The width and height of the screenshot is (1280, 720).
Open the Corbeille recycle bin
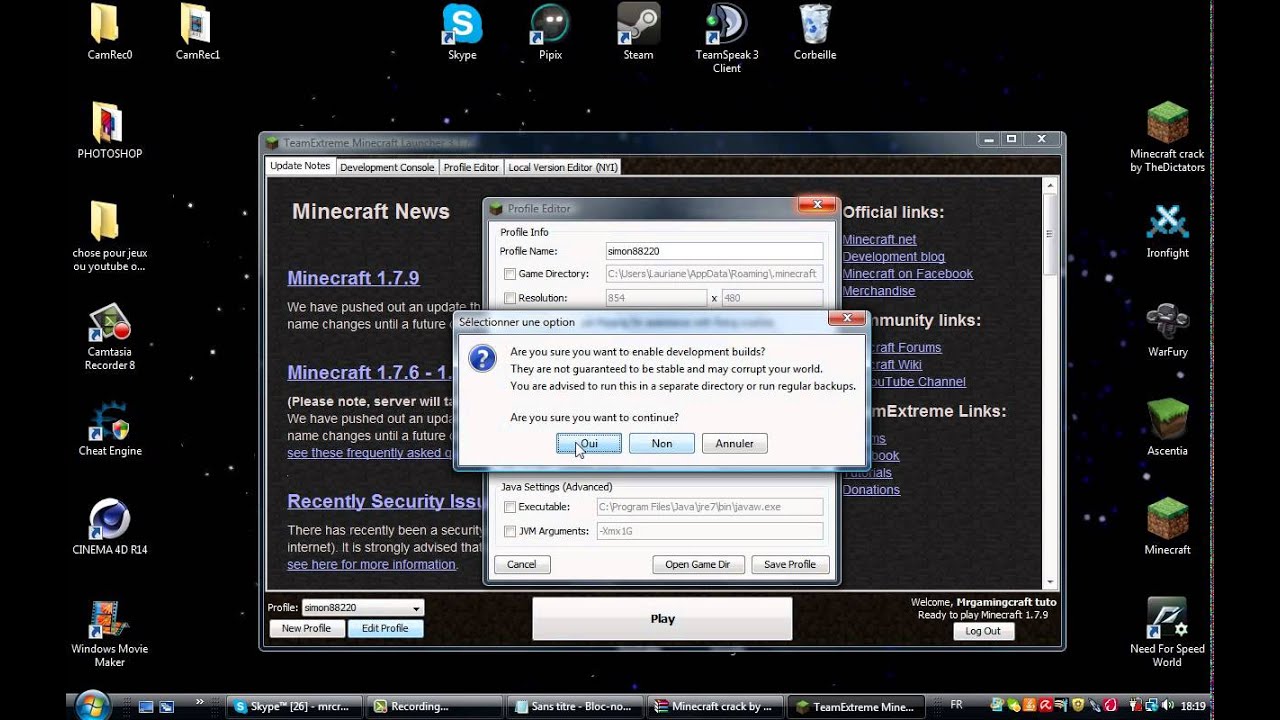tap(815, 32)
